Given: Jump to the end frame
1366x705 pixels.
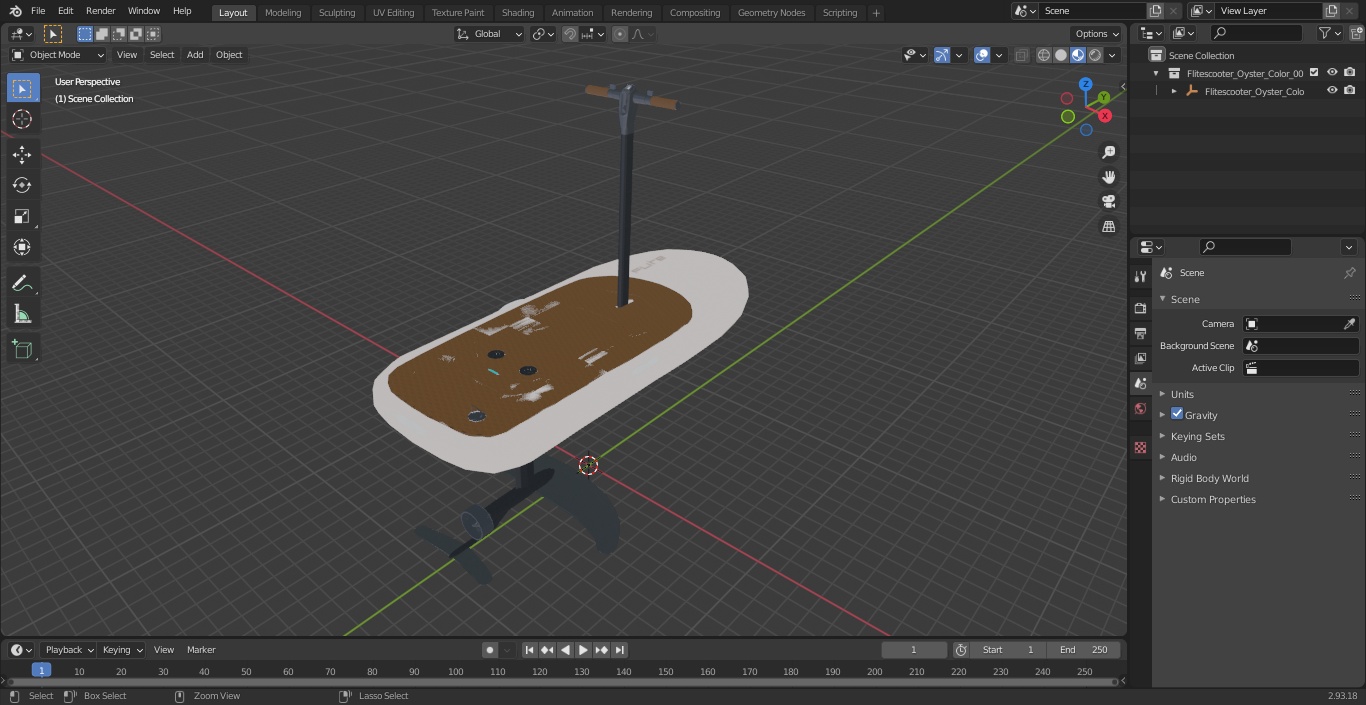Looking at the screenshot, I should point(620,650).
